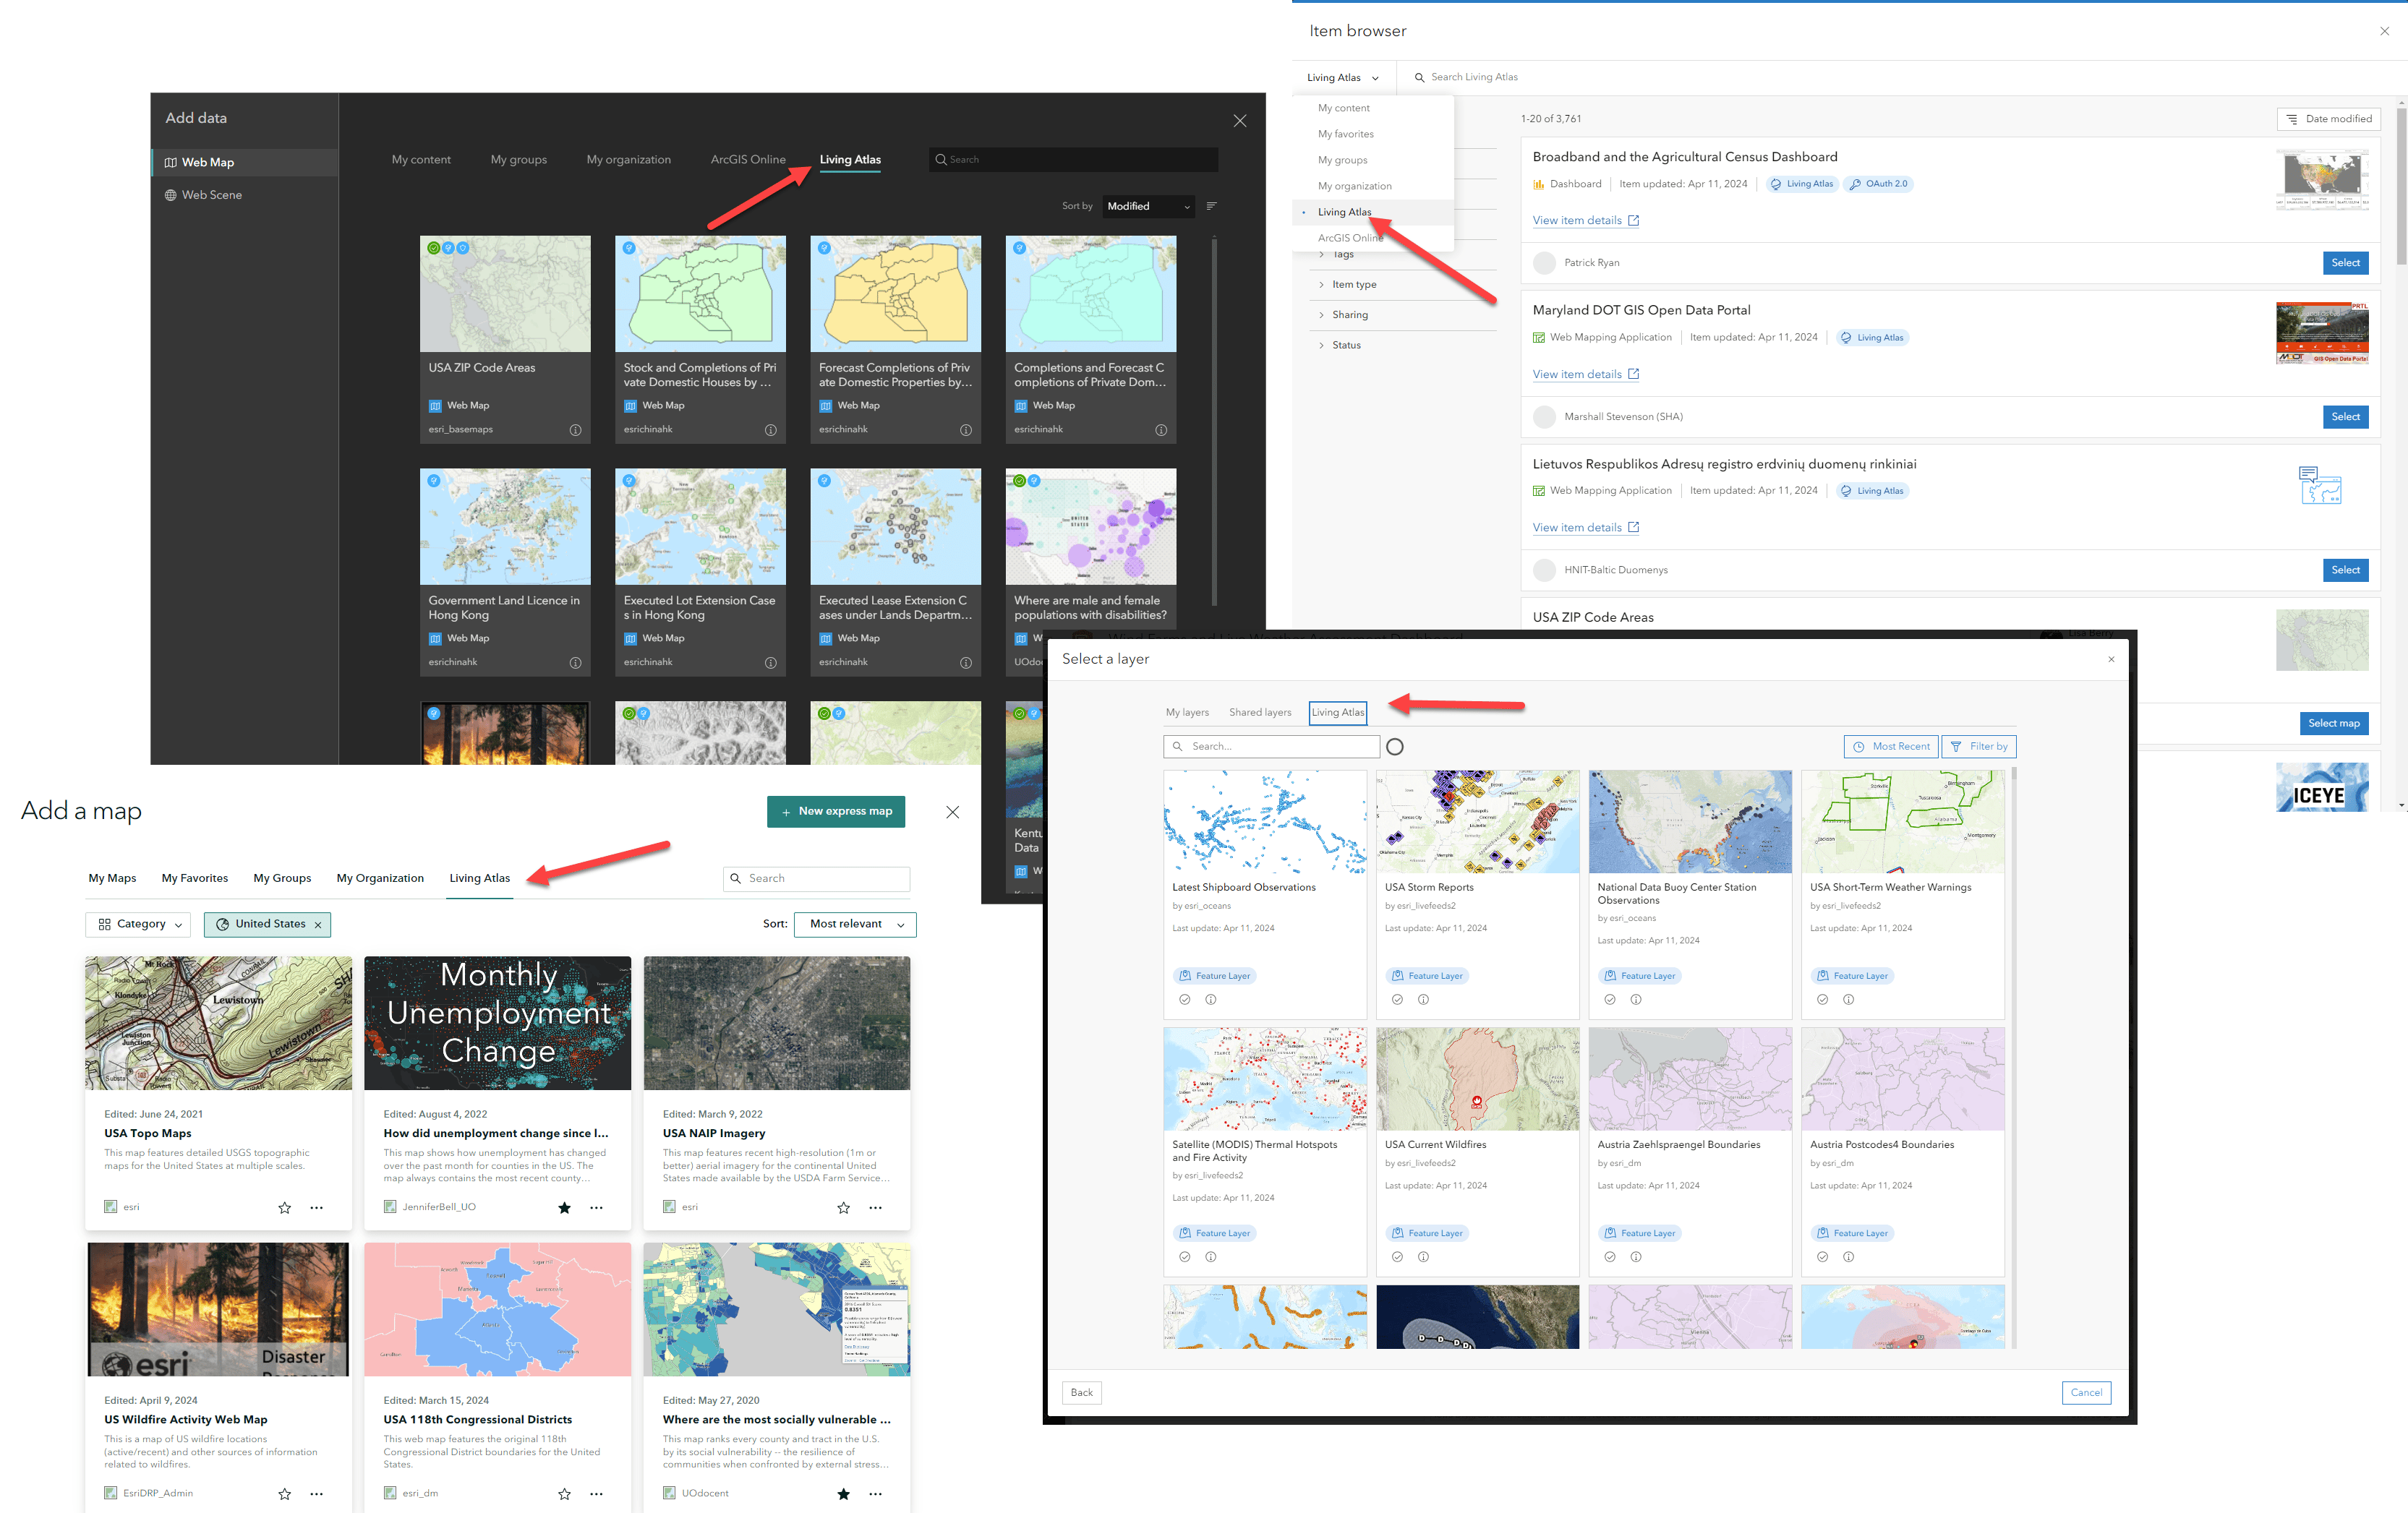2408x1513 pixels.
Task: Click info icon on USA ZIP Code Areas card
Action: click(575, 430)
